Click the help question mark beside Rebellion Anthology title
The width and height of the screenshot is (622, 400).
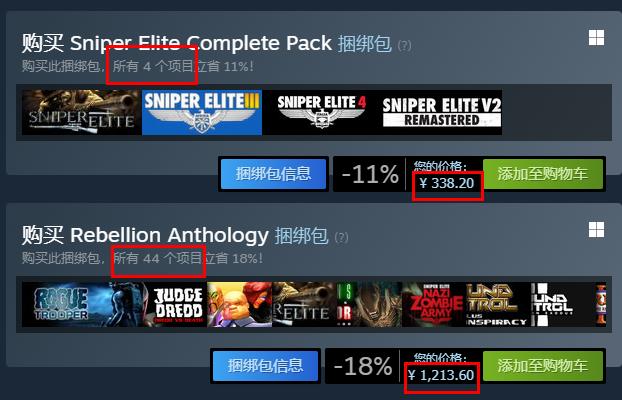point(341,238)
